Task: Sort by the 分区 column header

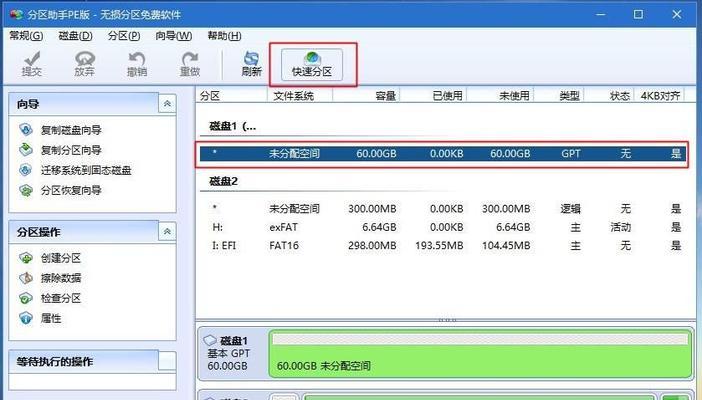Action: 231,95
